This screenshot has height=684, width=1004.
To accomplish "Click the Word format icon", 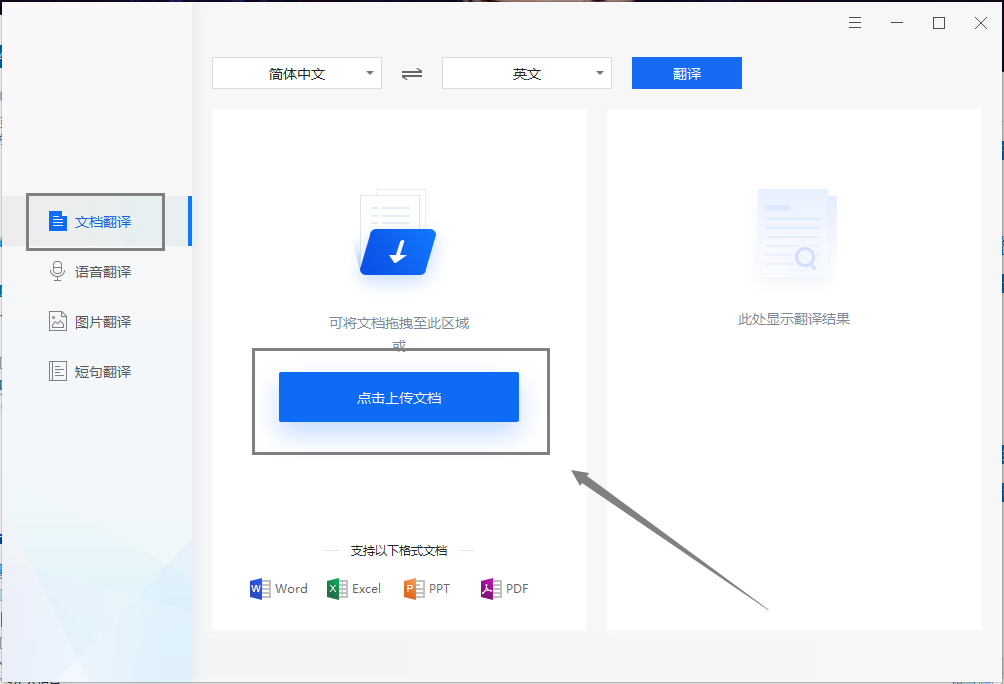I will pyautogui.click(x=259, y=589).
